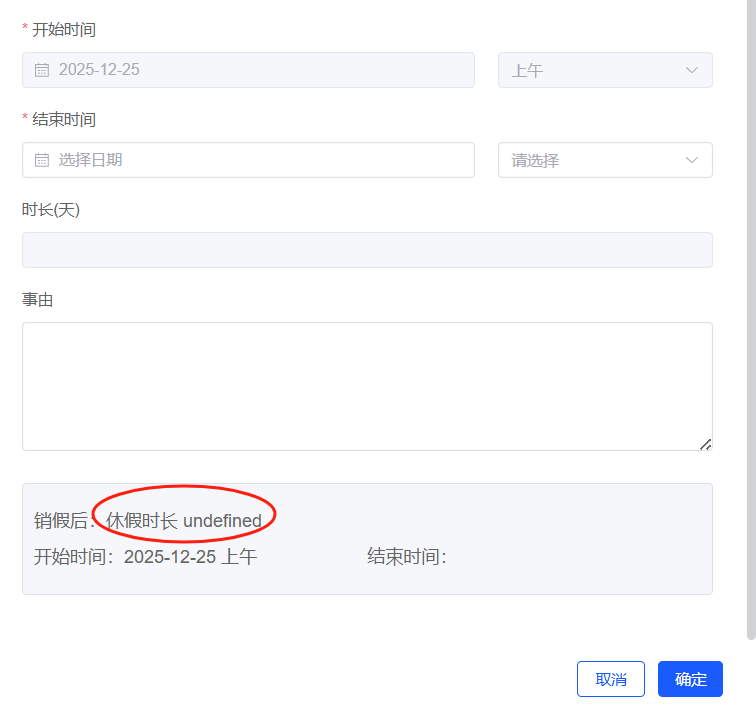
Task: Click the calendar icon in start date field
Action: click(42, 70)
